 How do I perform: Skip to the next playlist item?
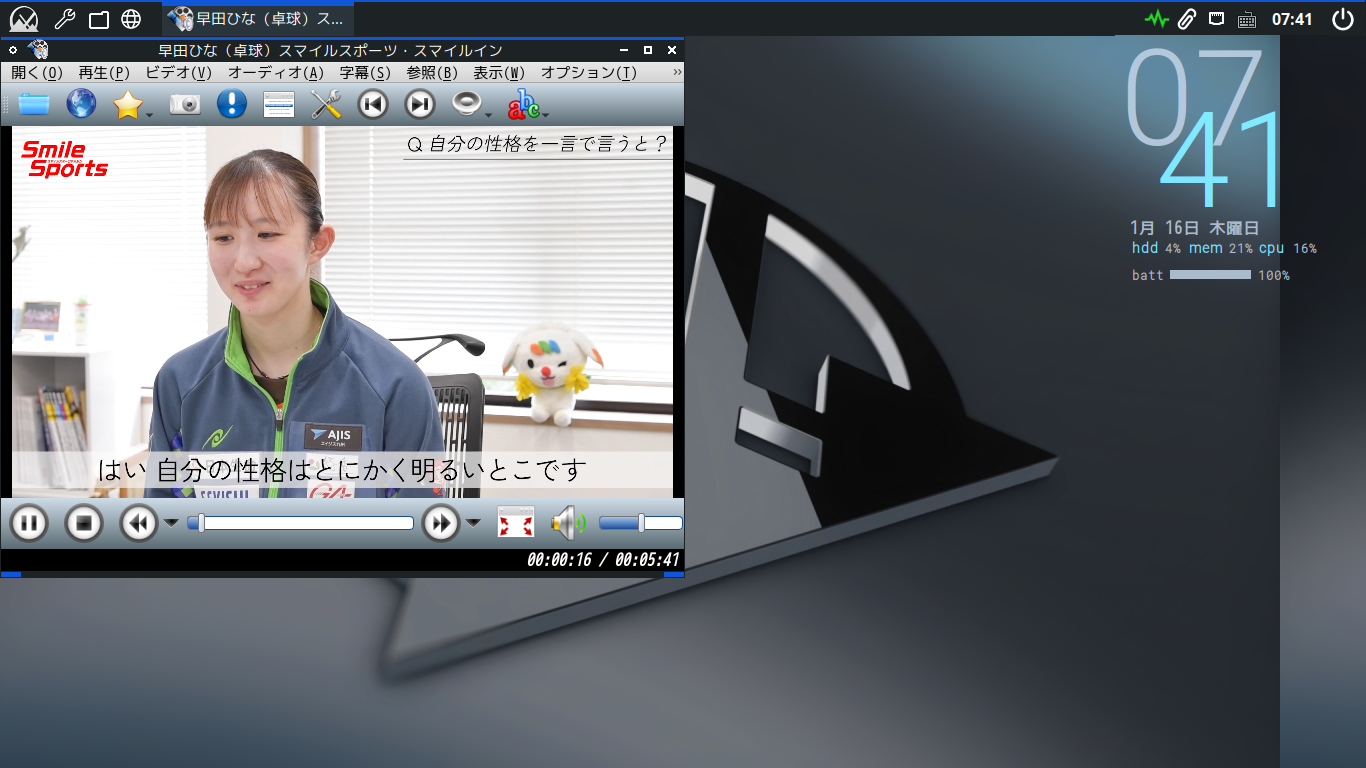420,104
